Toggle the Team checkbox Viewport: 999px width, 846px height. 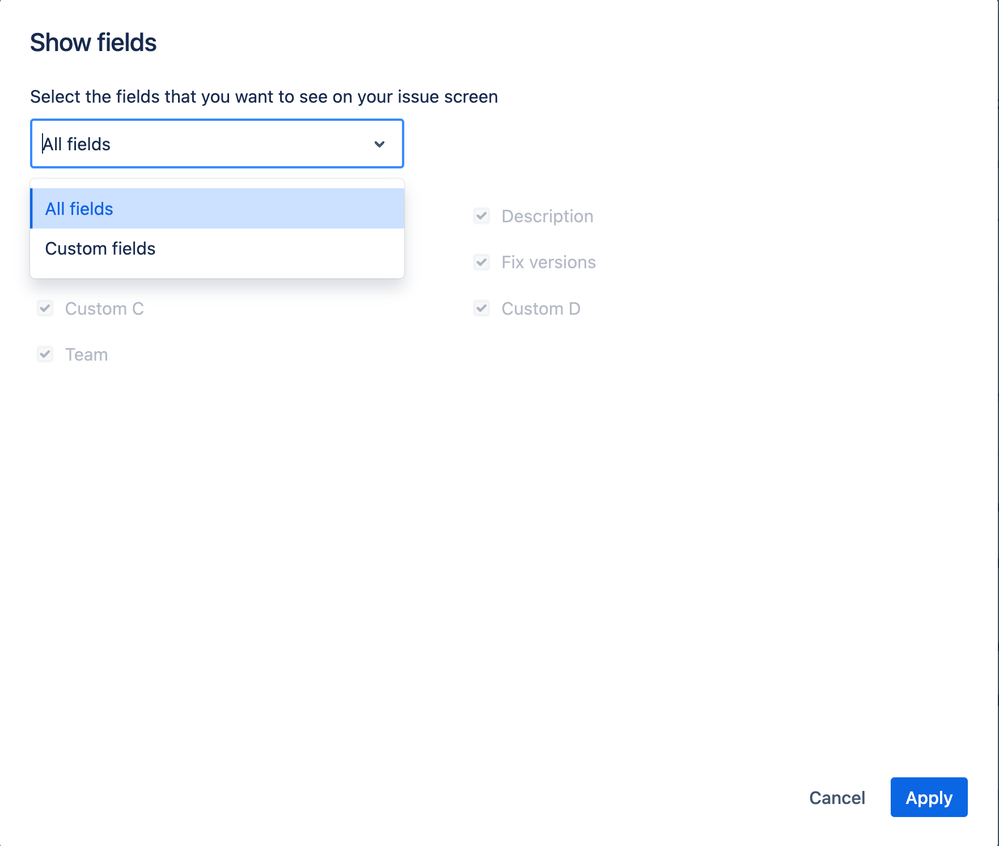45,354
